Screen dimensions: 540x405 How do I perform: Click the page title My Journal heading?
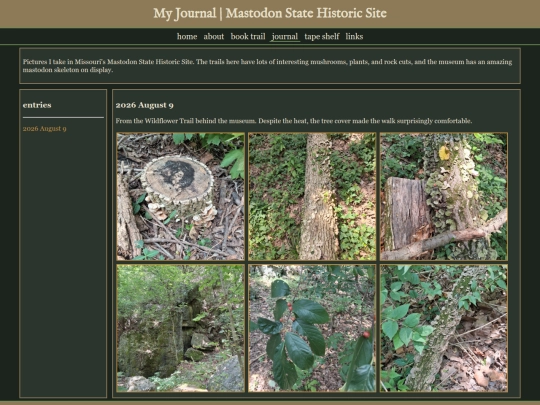click(x=270, y=13)
